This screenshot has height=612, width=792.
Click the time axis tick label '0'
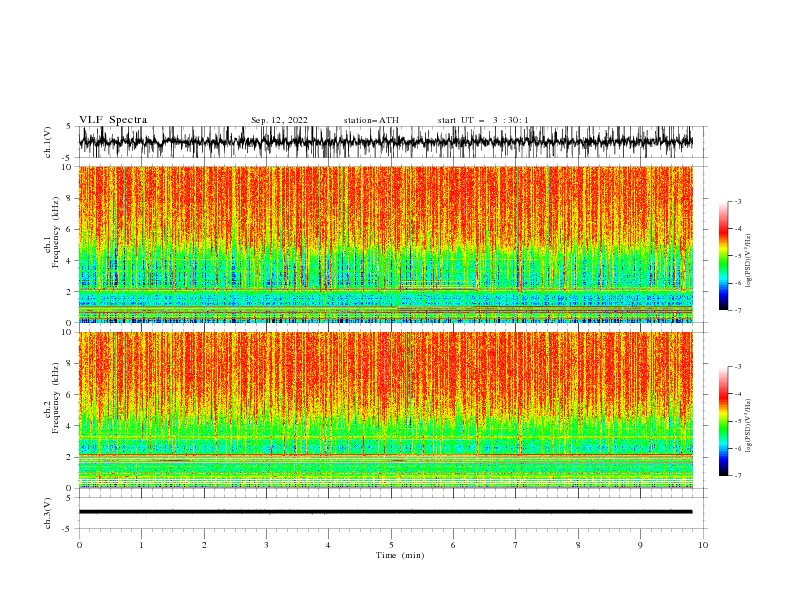(x=79, y=545)
